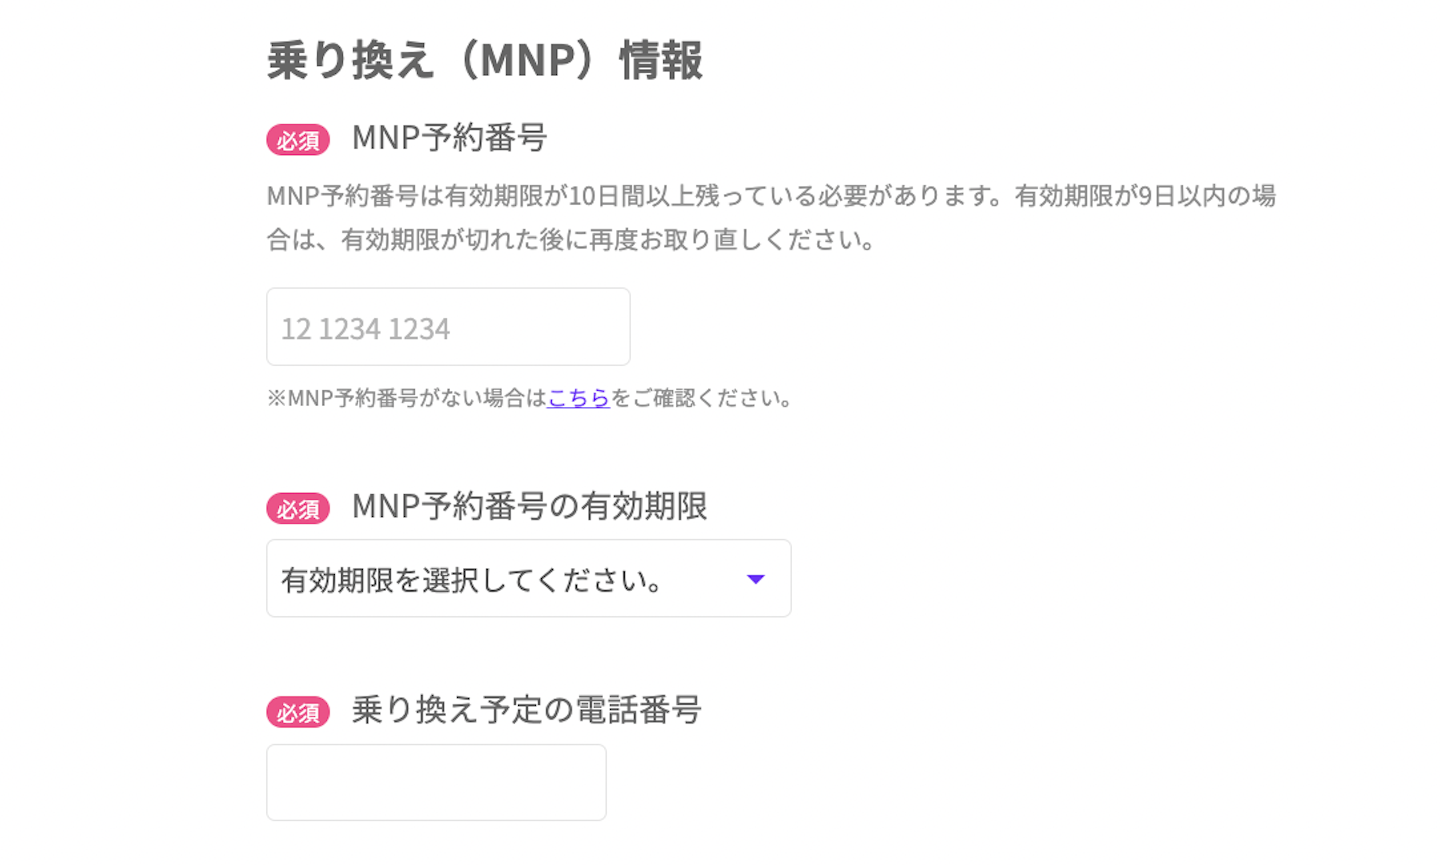Click the 必須 badge beside 乗り換え予定の電話番号
The image size is (1440, 865).
297,712
